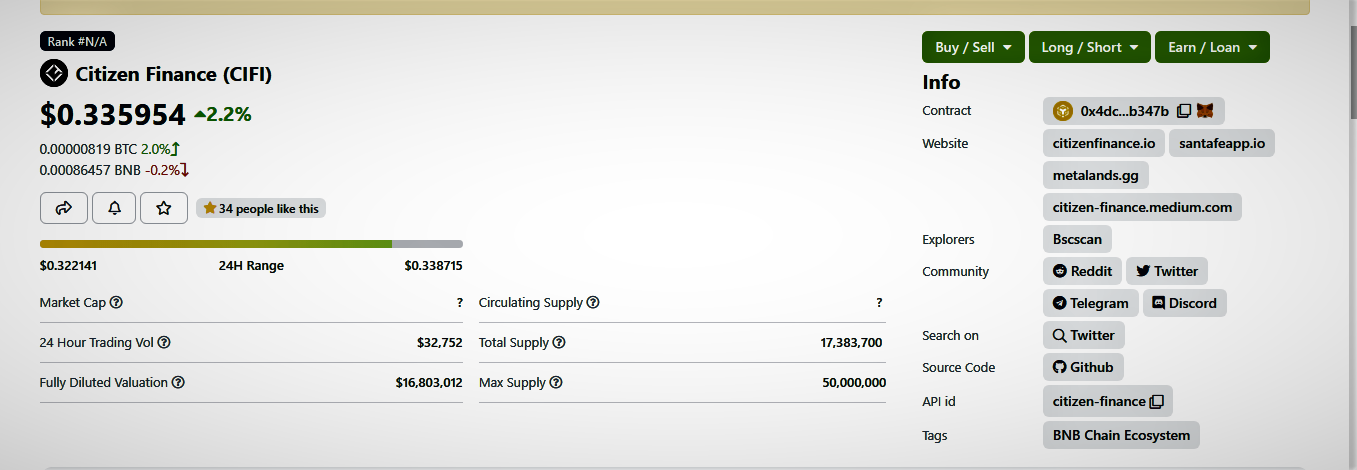The image size is (1357, 470).
Task: Expand the Long / Short dropdown
Action: point(1089,47)
